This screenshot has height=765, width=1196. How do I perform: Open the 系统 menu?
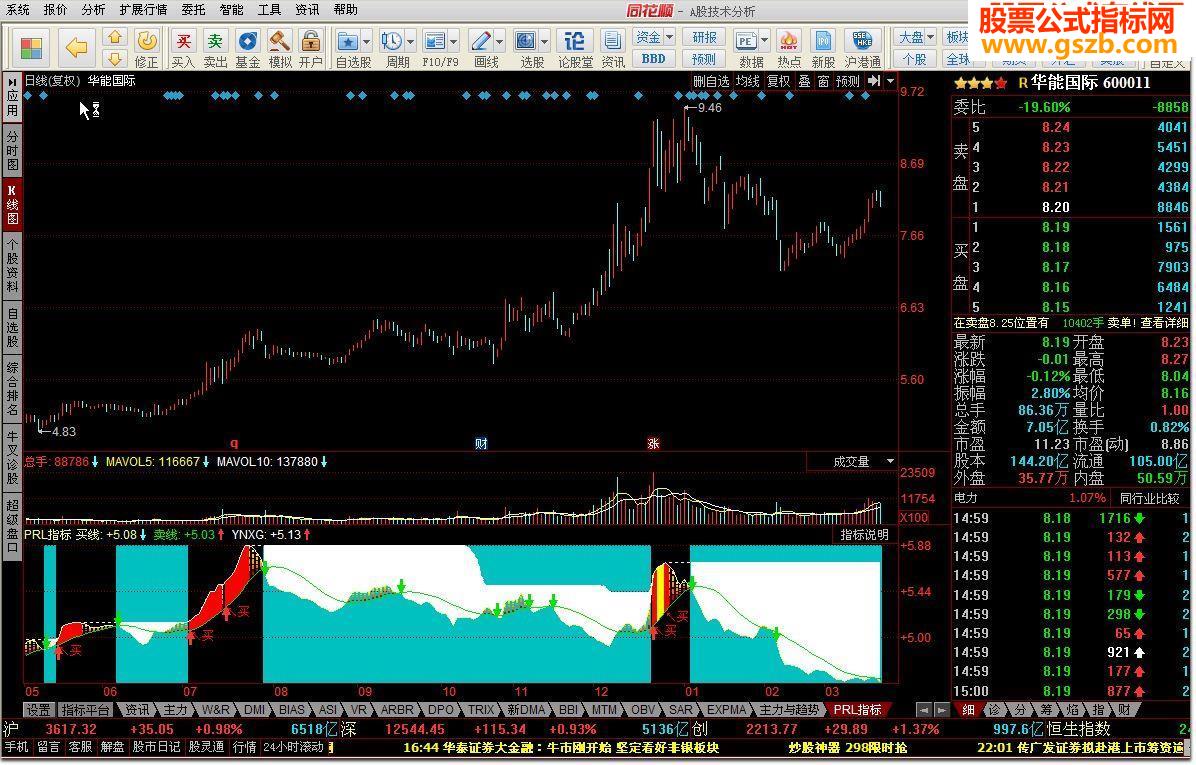(18, 10)
